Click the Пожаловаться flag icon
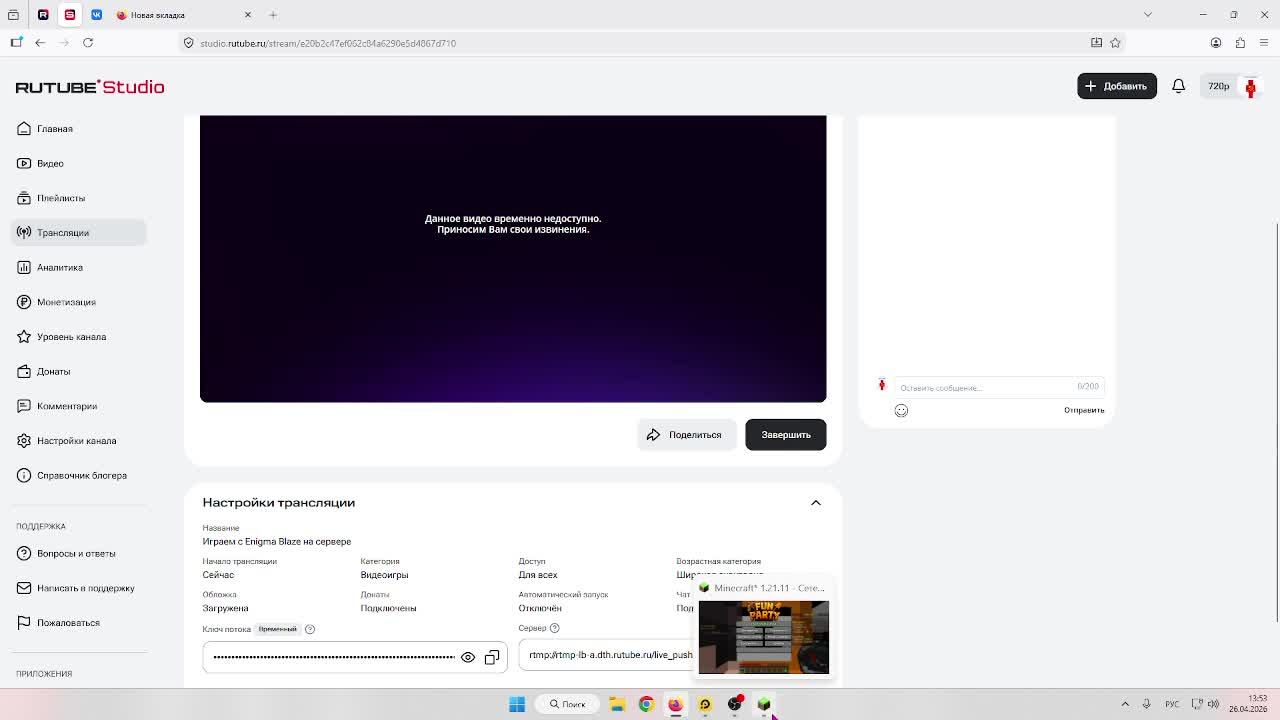 point(24,623)
